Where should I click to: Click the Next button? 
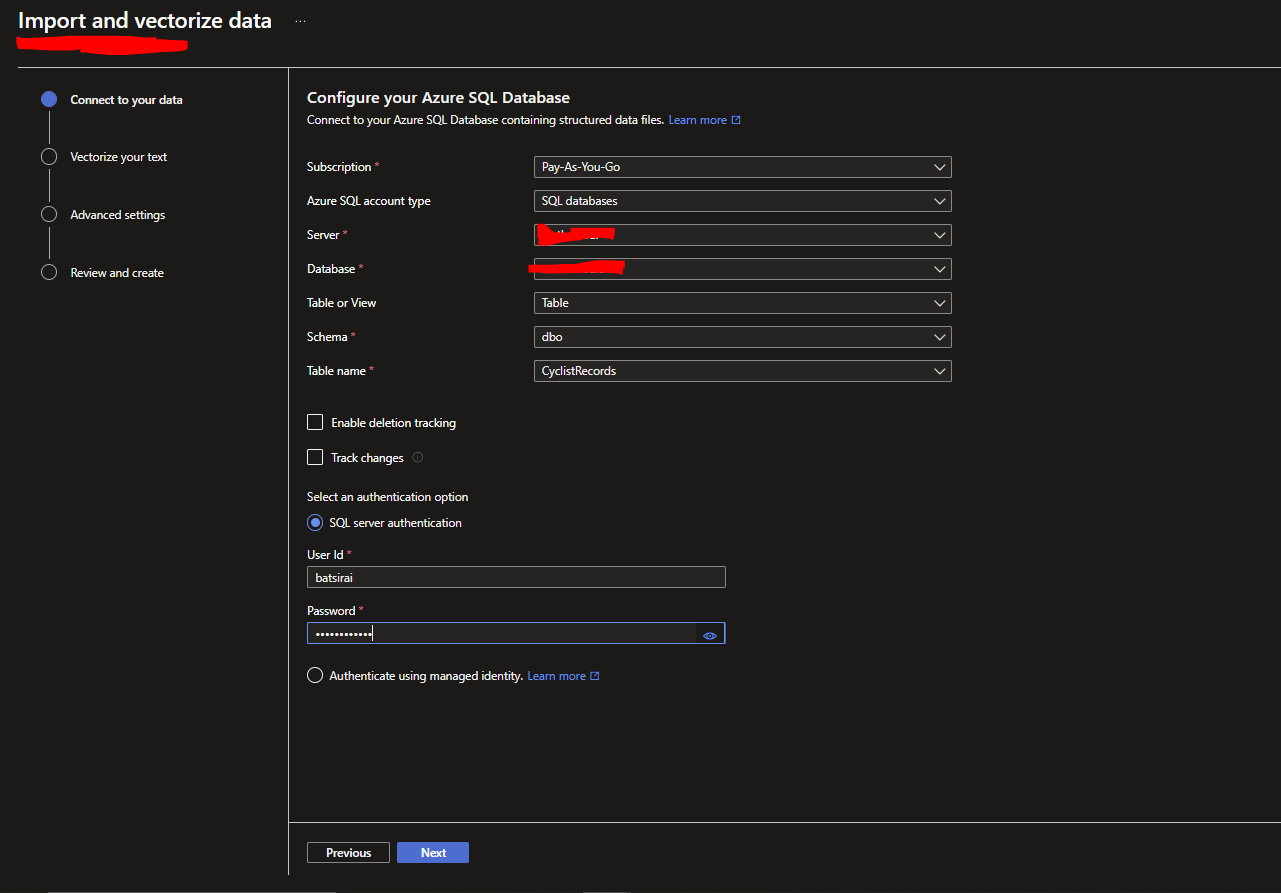click(433, 853)
